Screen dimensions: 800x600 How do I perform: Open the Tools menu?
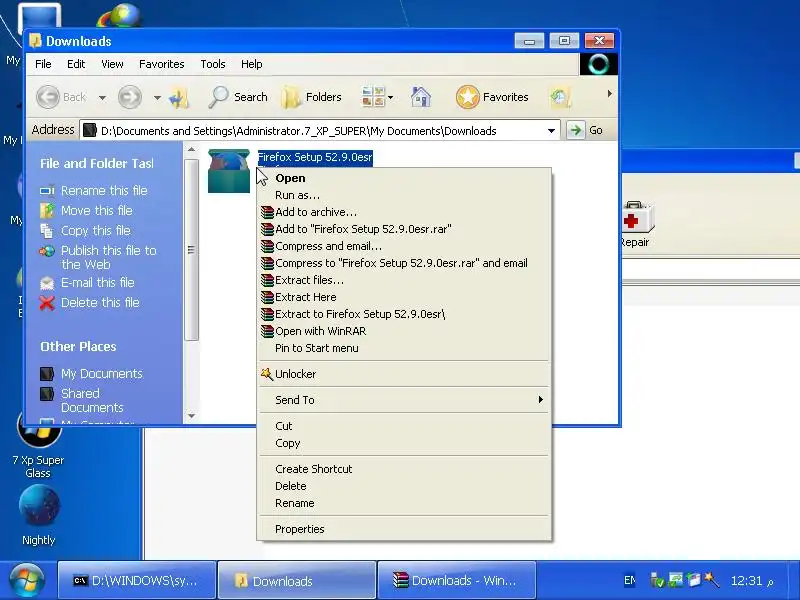213,64
